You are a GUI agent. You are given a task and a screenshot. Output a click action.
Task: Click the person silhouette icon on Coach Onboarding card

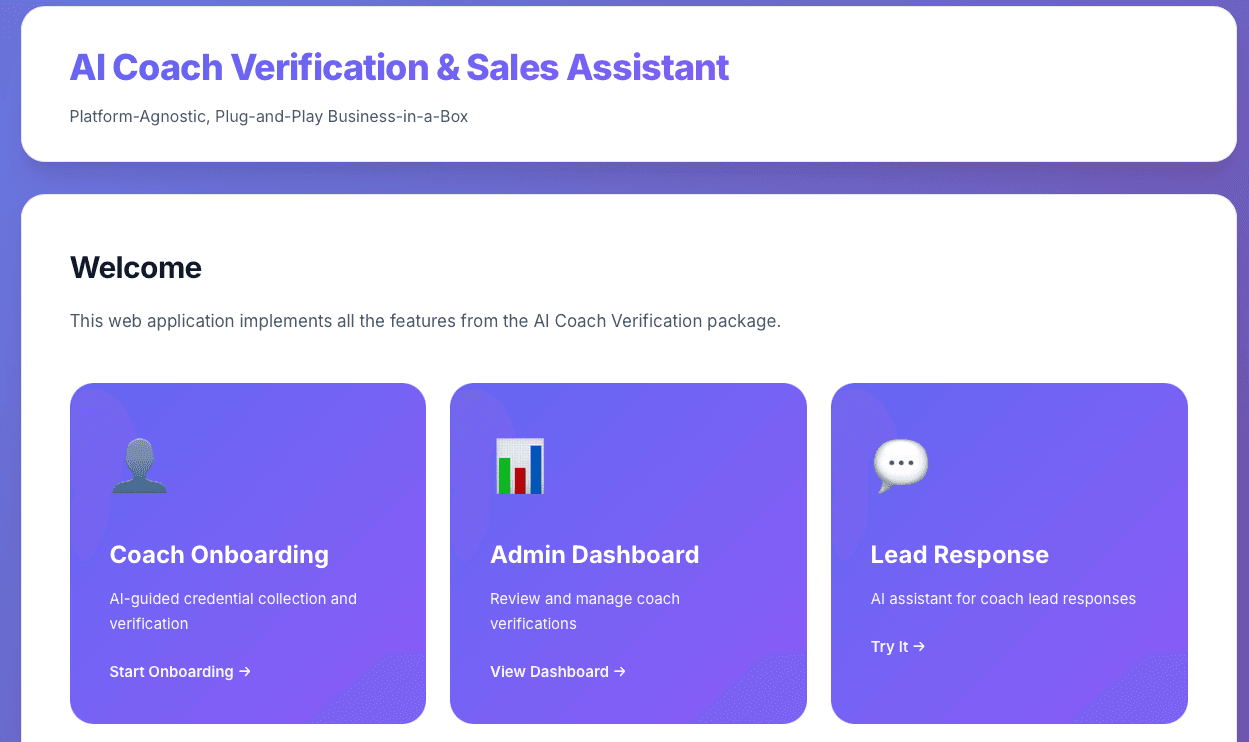click(139, 466)
